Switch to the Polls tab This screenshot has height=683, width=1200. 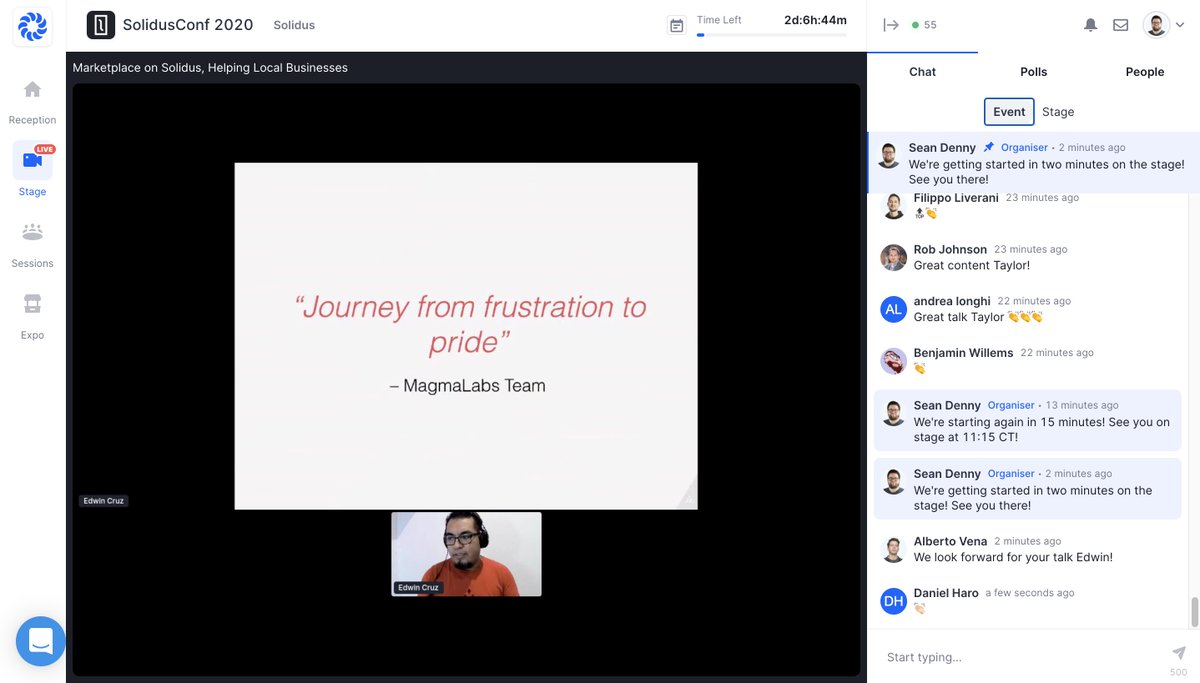pos(1033,72)
